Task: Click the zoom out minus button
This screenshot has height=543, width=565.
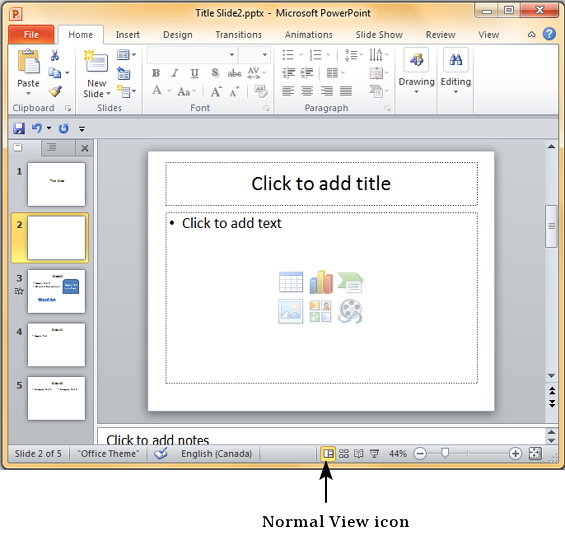Action: (x=420, y=453)
